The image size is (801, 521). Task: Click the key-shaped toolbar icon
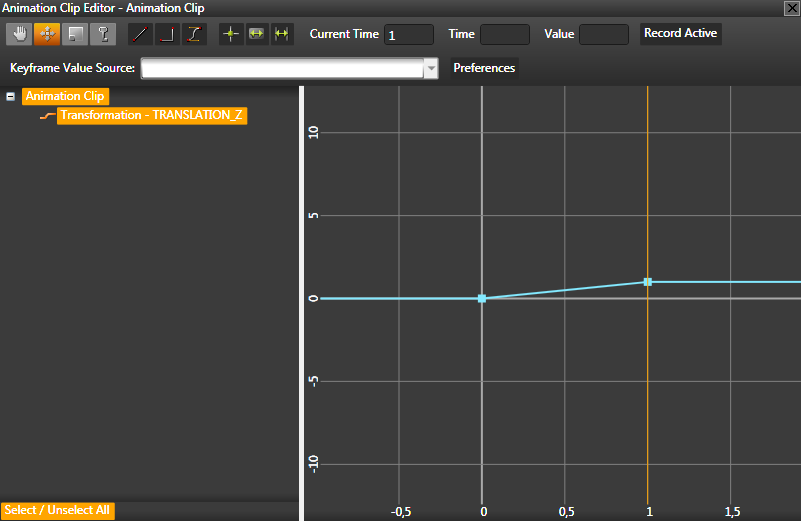tap(103, 34)
